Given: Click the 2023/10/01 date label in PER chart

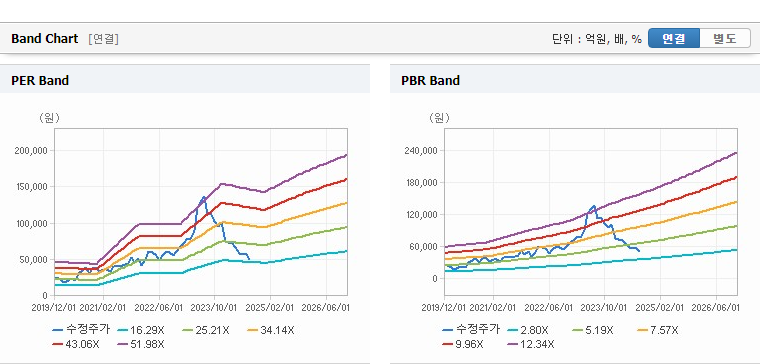Looking at the screenshot, I should 214,308.
